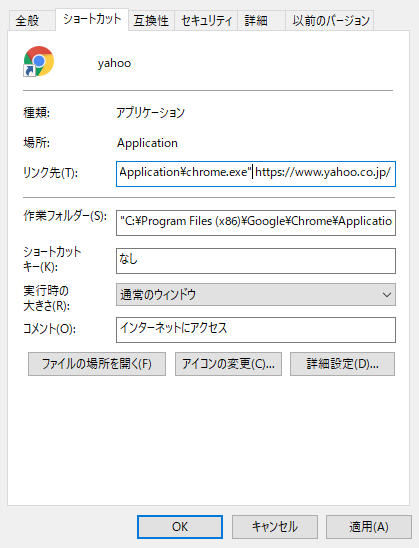The image size is (419, 548).
Task: Open the 以前のバージョン tab
Action: pos(330,21)
